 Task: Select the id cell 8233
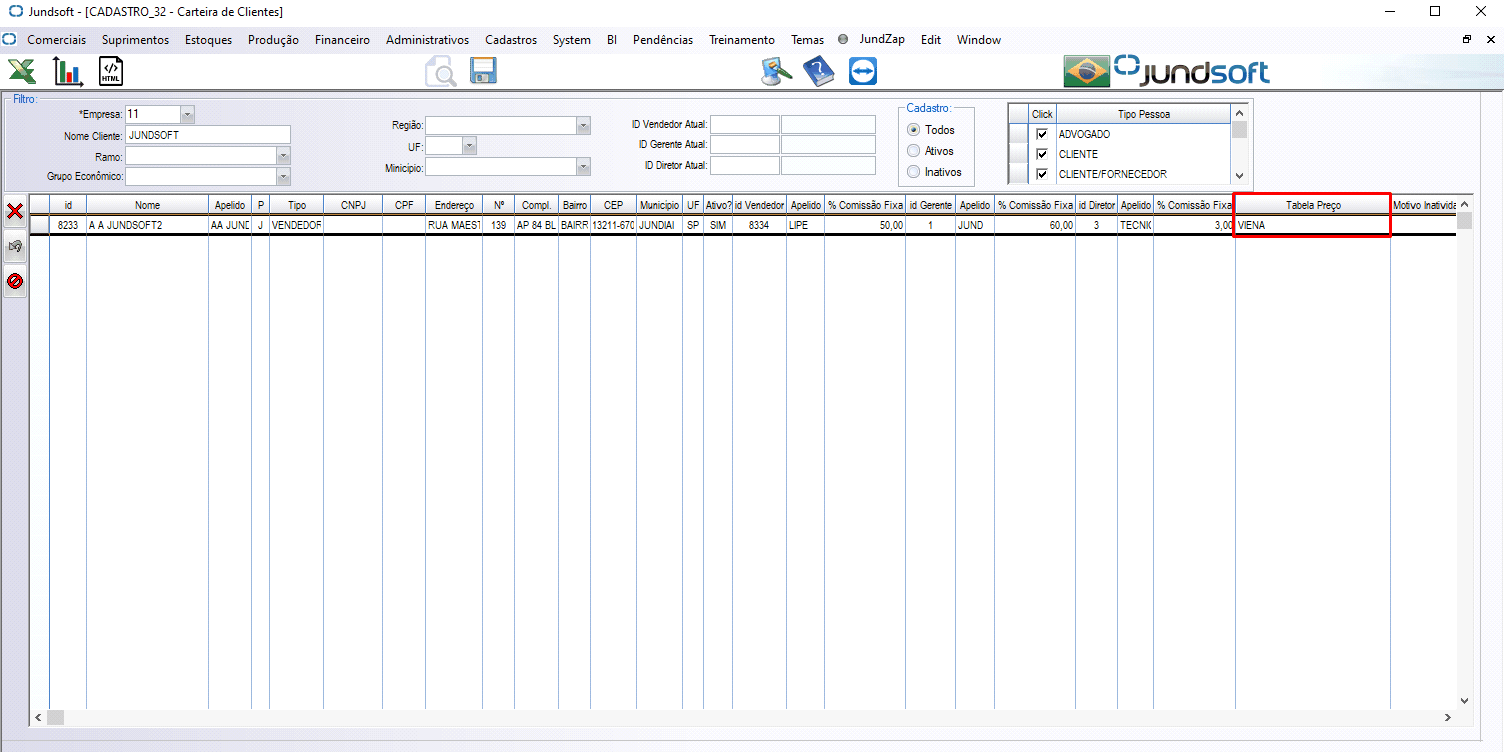point(68,225)
